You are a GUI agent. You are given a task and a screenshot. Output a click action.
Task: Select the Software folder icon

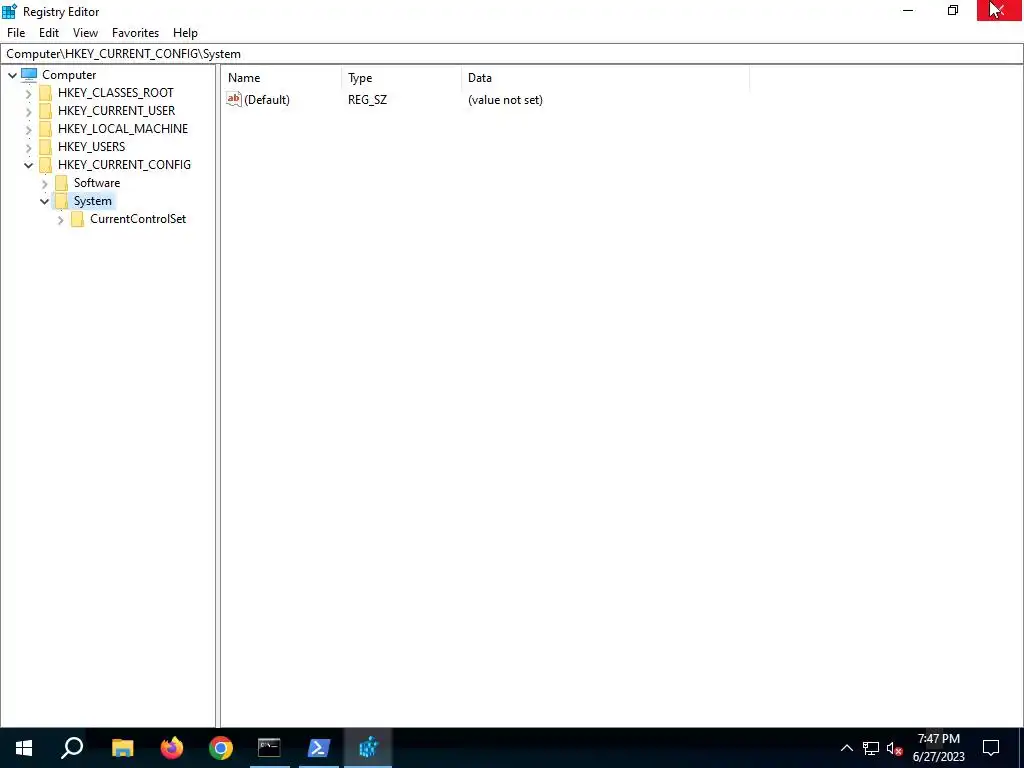(x=61, y=183)
